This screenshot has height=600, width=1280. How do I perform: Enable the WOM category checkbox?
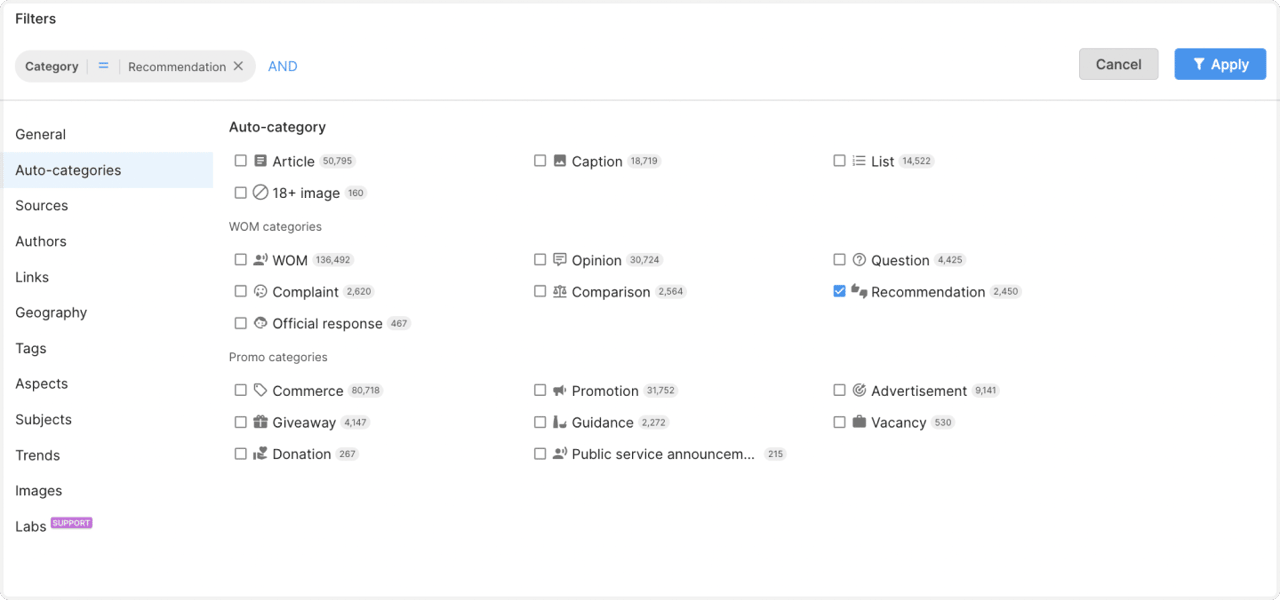241,260
